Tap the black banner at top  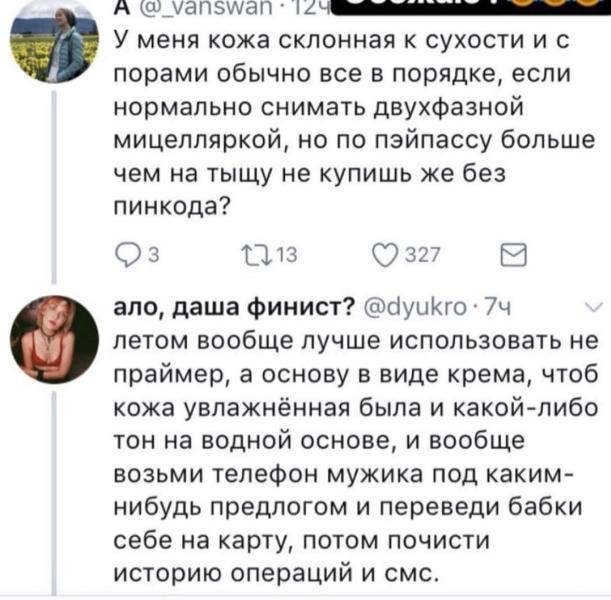[471, 7]
